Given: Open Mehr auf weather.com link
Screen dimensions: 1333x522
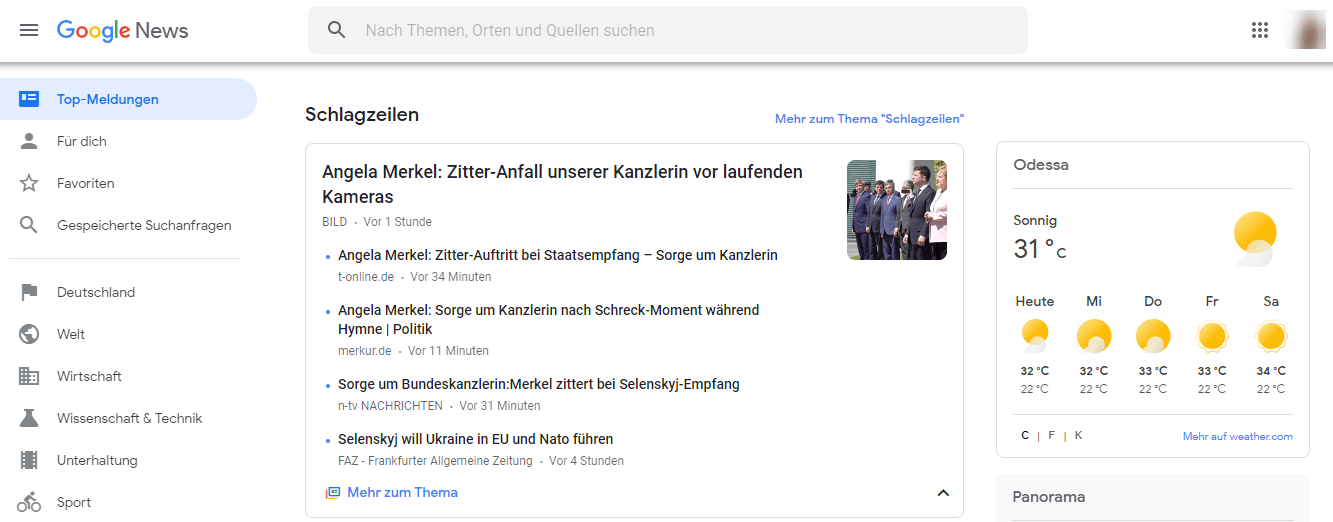Looking at the screenshot, I should [x=1237, y=436].
